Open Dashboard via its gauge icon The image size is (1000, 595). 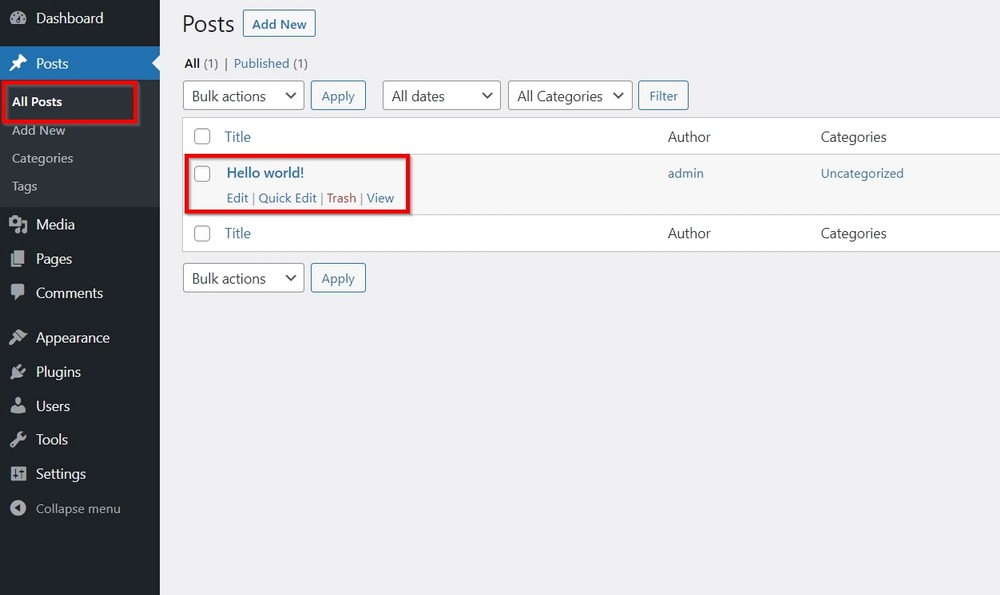coord(18,18)
